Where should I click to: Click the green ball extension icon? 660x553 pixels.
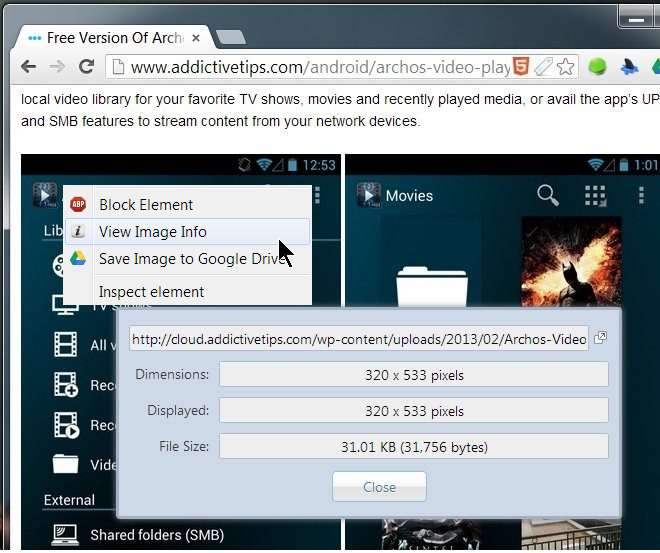click(x=597, y=66)
